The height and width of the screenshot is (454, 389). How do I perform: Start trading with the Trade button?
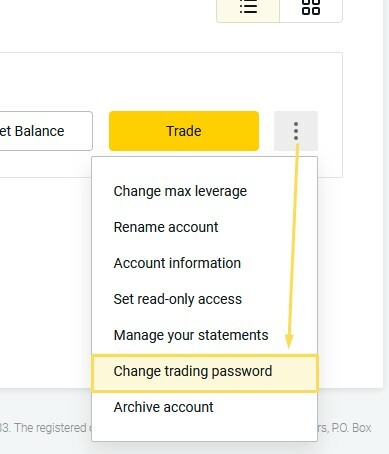click(x=184, y=131)
